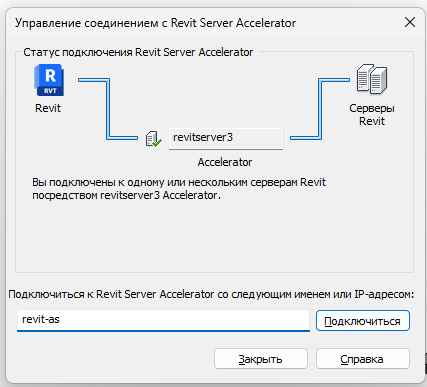Open help with the Справка button
This screenshot has width=427, height=387.
[x=363, y=359]
